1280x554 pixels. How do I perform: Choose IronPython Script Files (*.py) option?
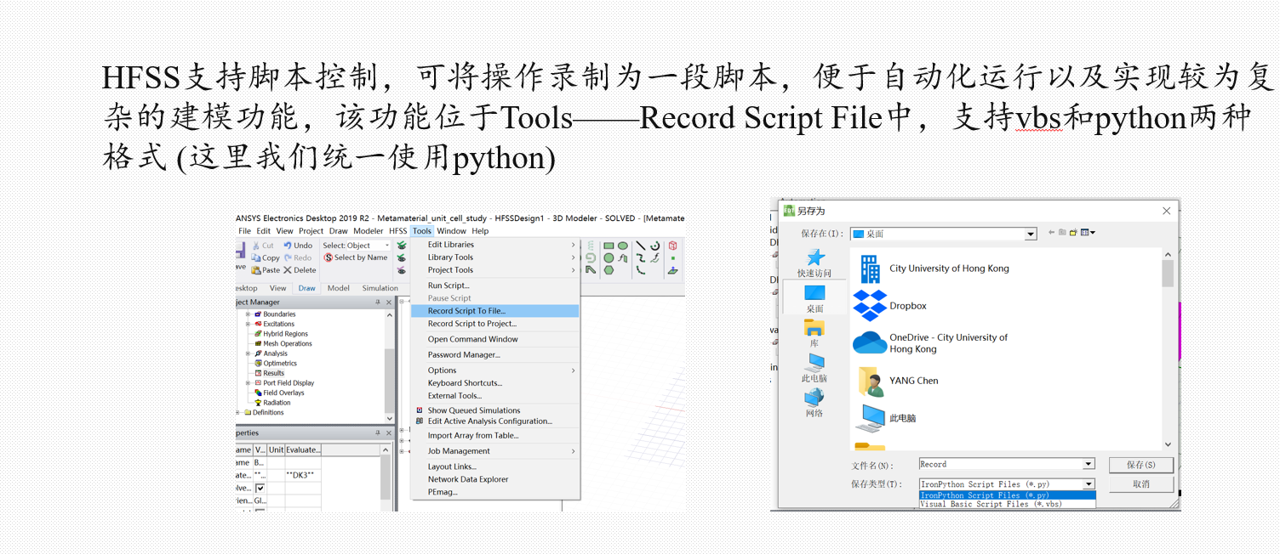(1006, 495)
